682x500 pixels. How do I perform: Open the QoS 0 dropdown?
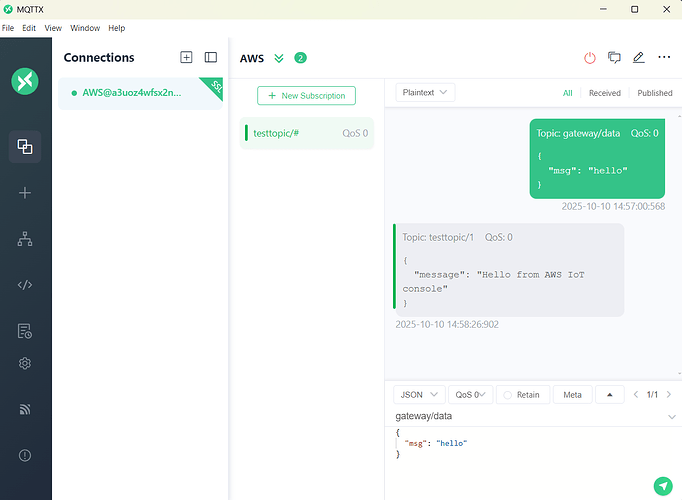(470, 395)
